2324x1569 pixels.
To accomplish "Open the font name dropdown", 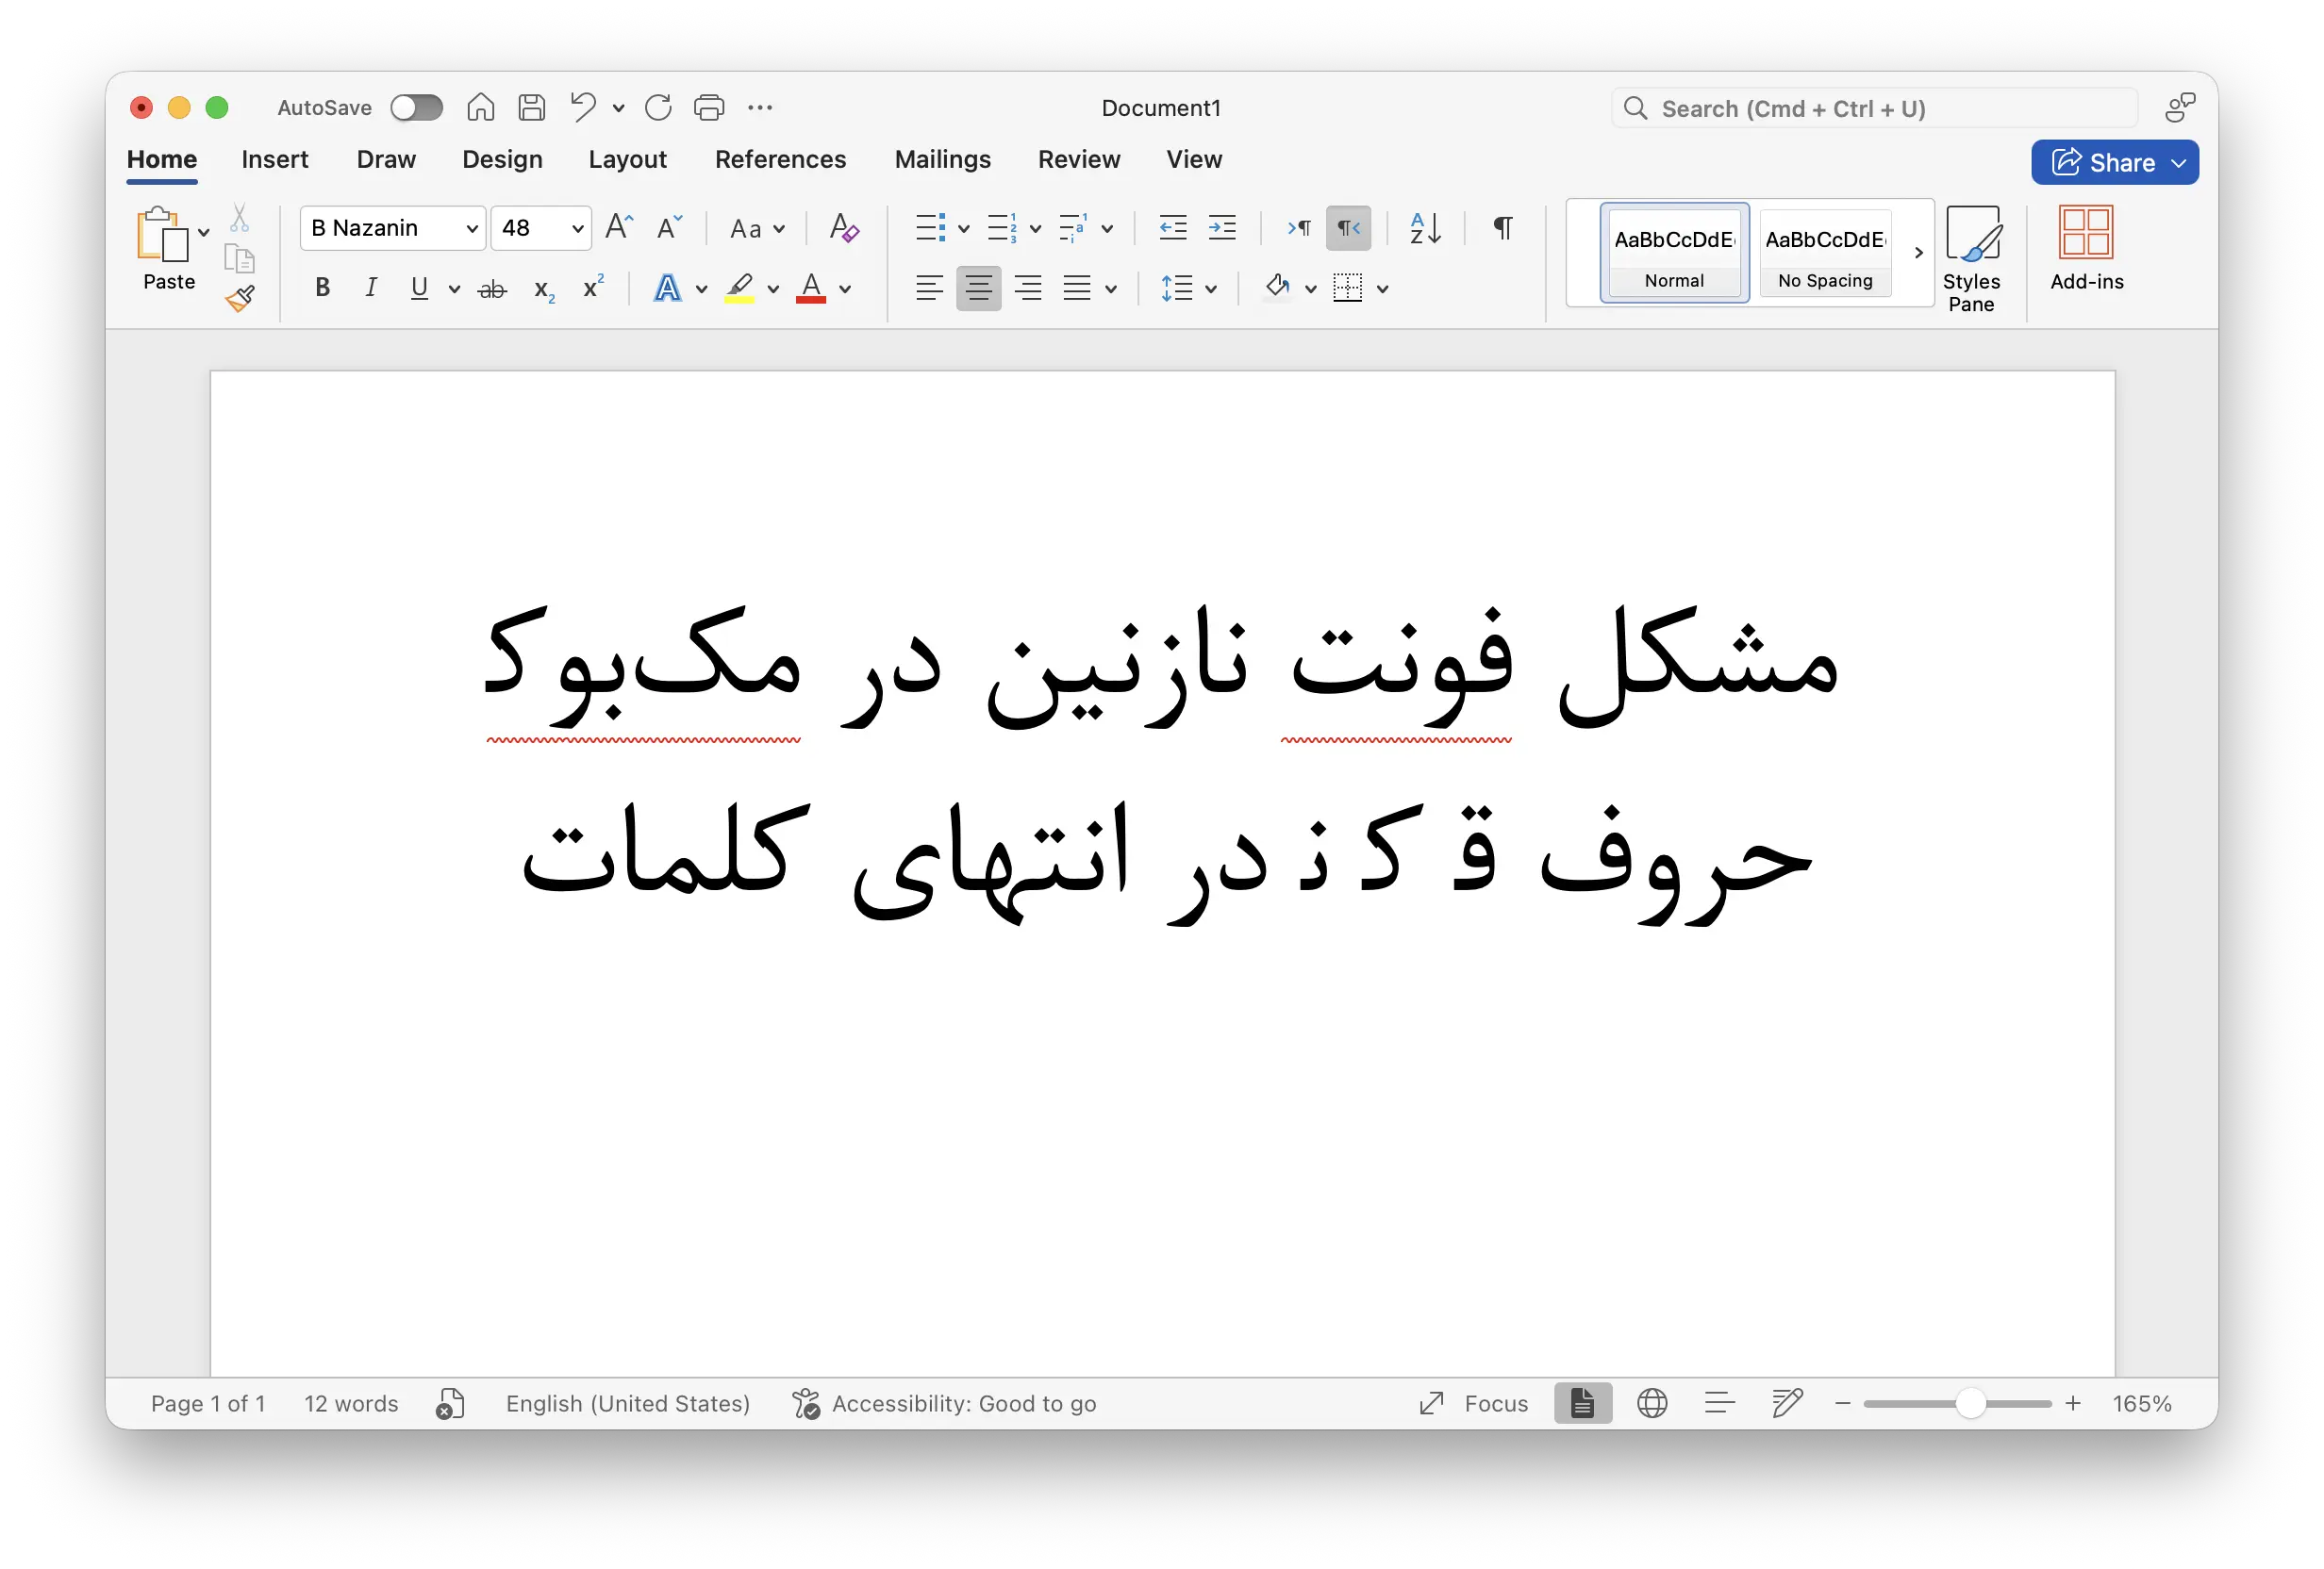I will click(x=470, y=228).
